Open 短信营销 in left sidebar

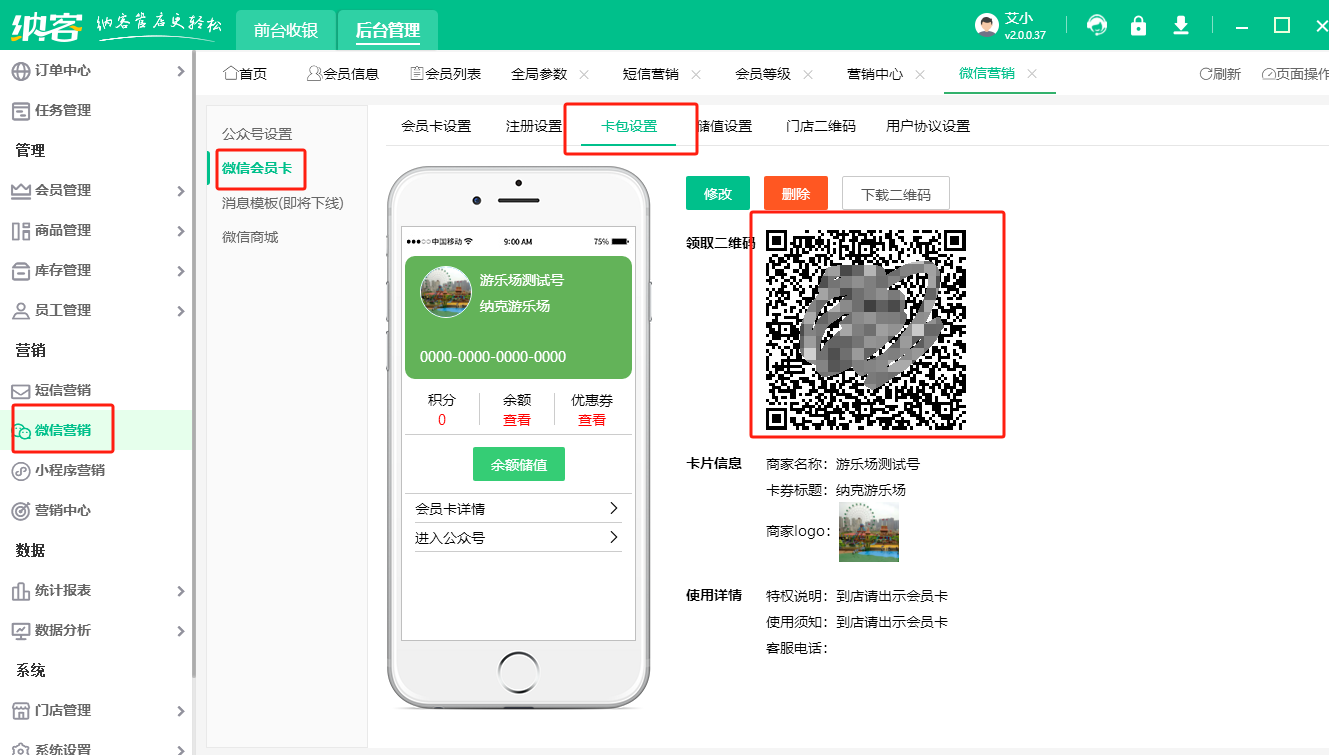63,390
